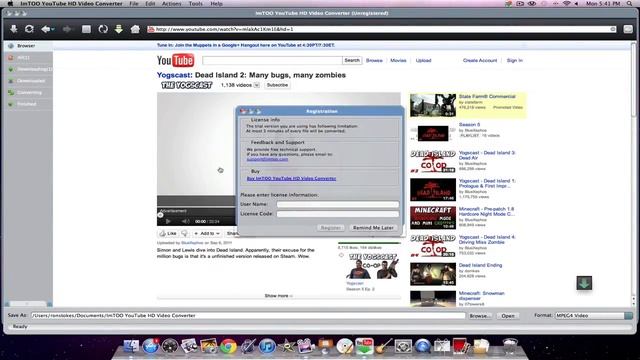Open the Trash in the Dock

pos(509,347)
